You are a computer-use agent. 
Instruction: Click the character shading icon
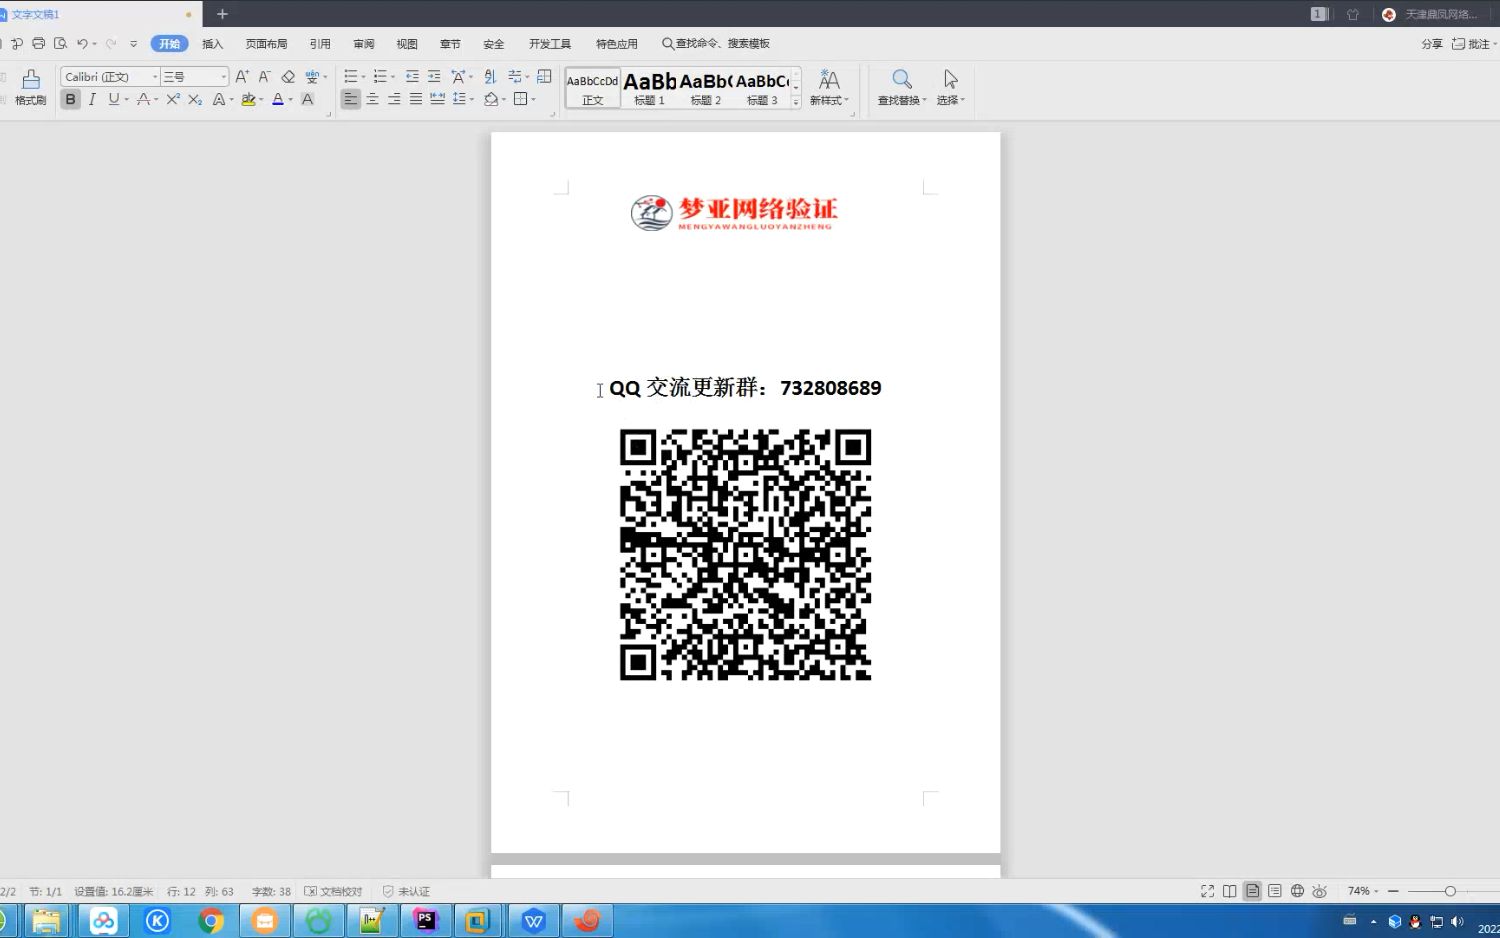click(x=308, y=99)
